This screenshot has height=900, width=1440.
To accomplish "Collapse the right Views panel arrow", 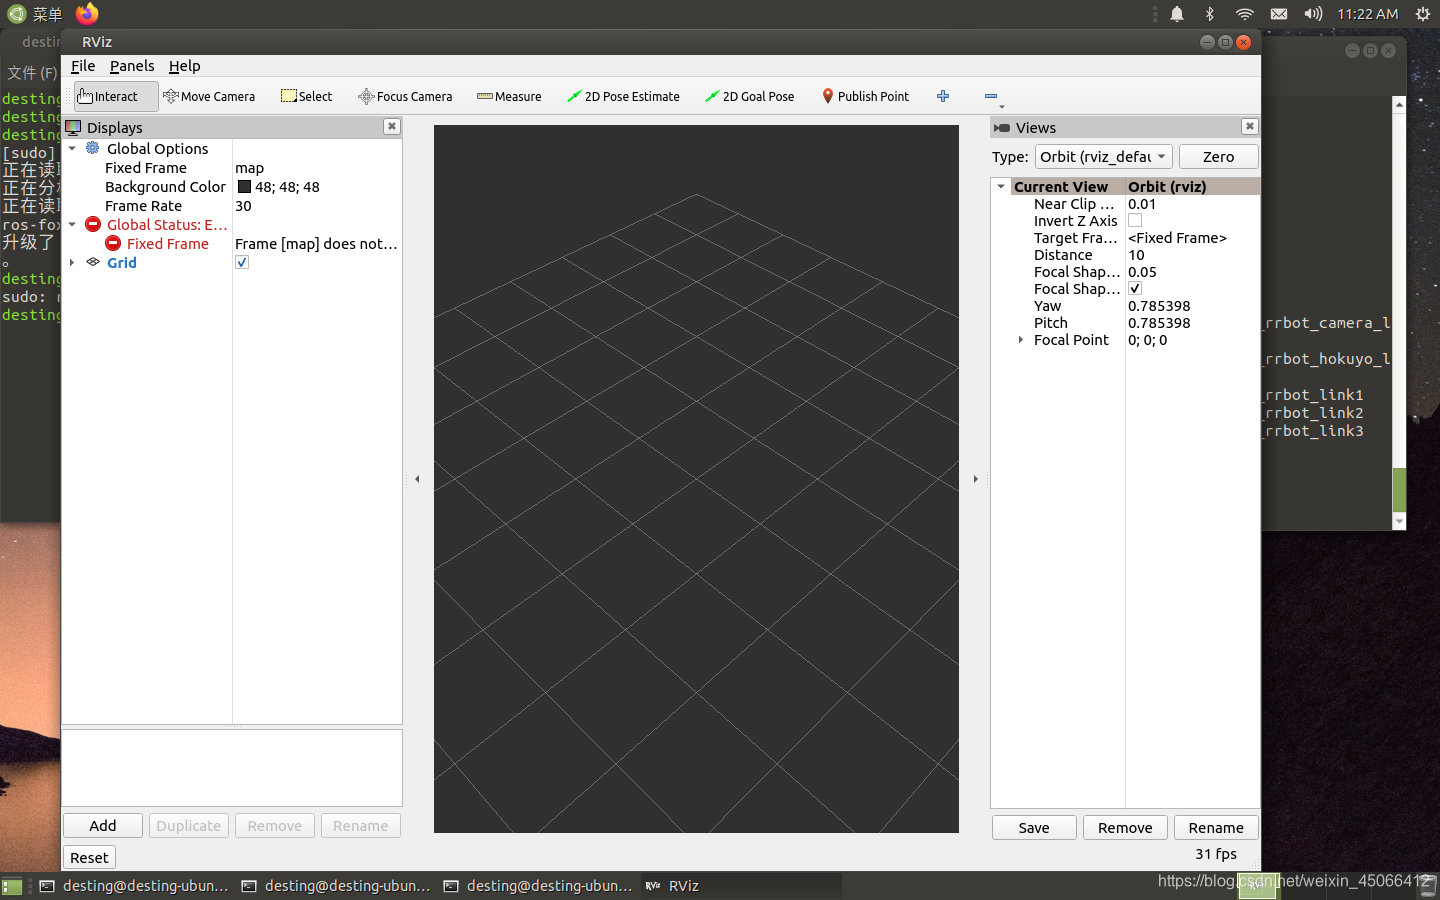I will point(976,479).
